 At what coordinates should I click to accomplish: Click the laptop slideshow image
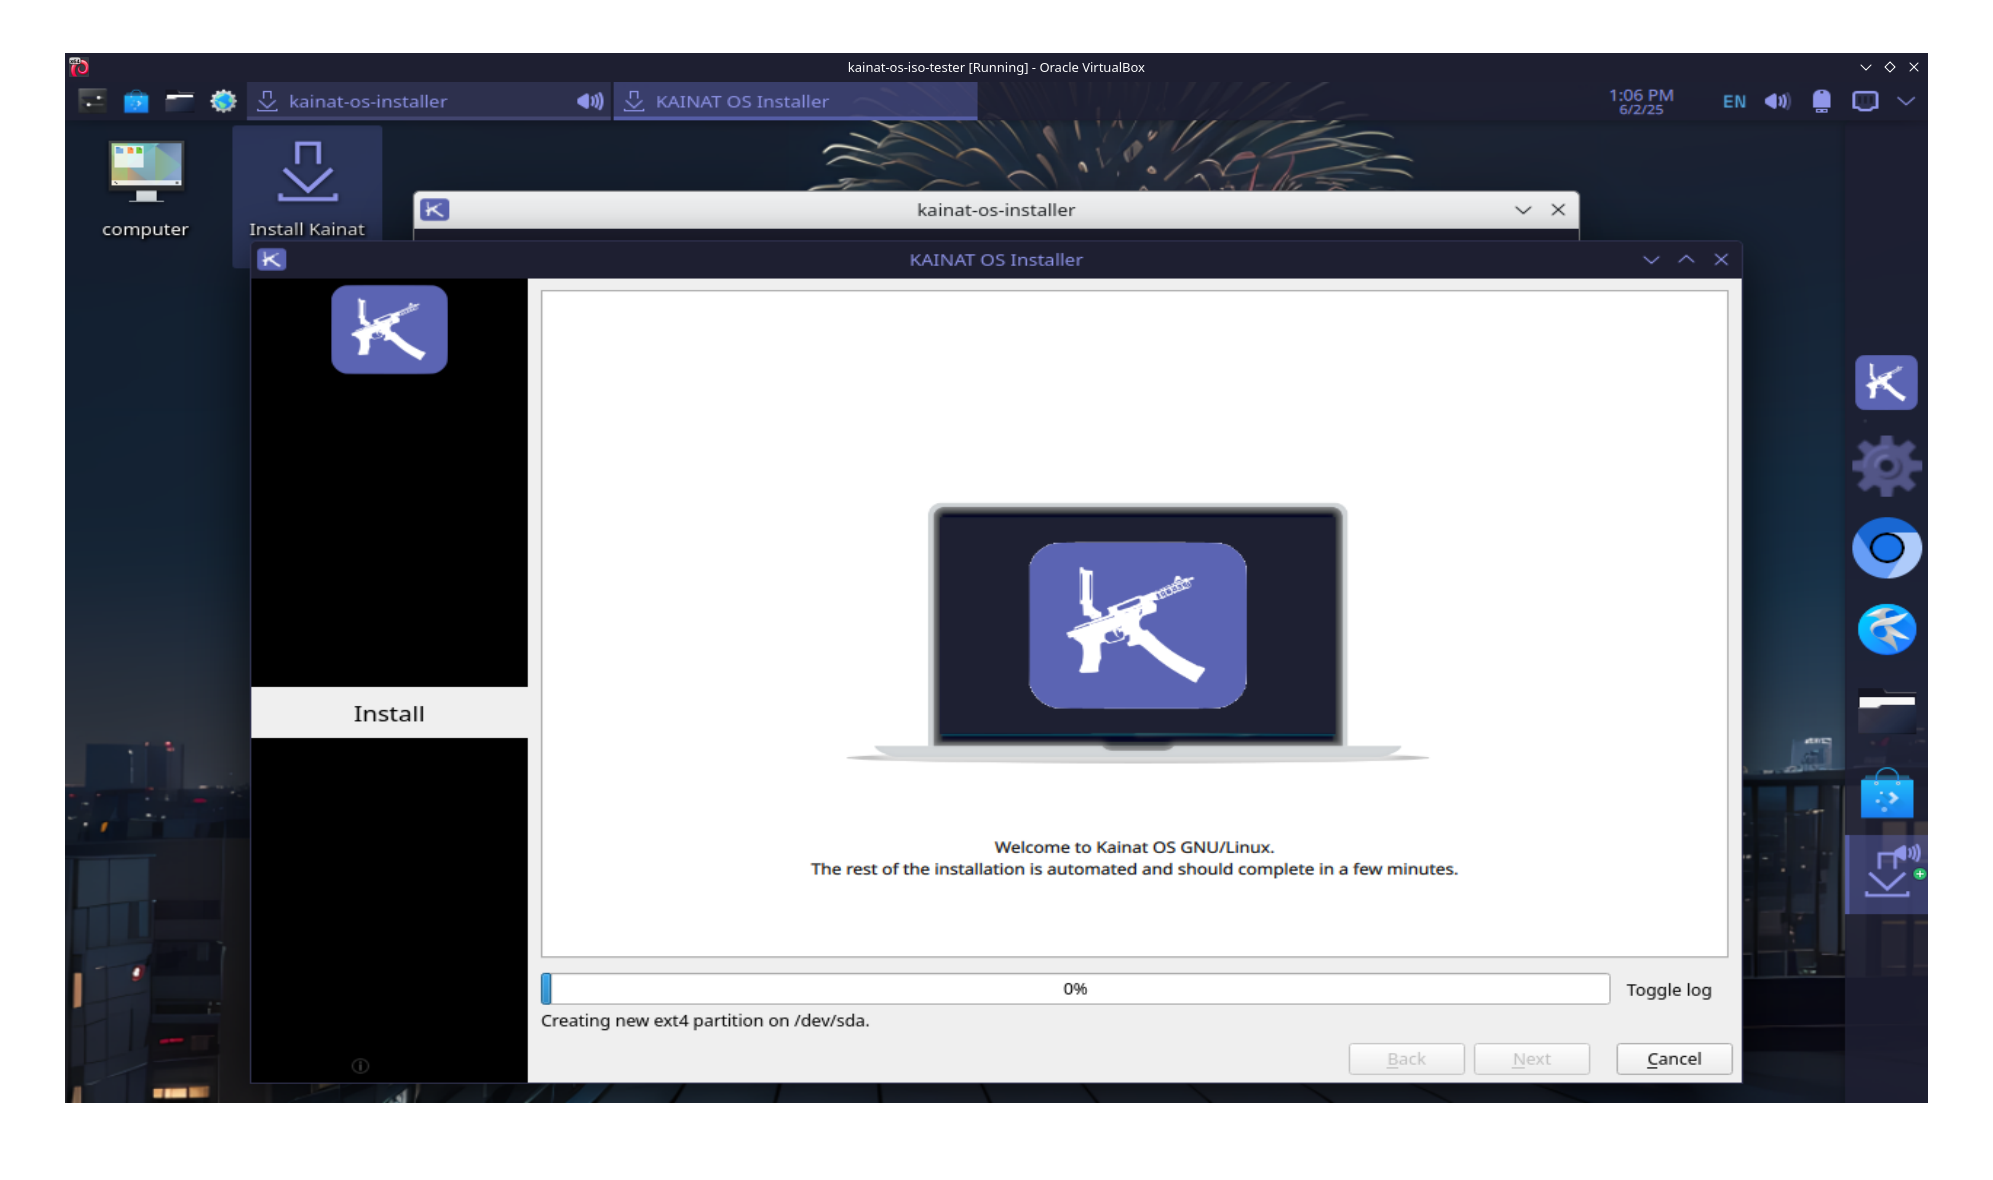(1137, 632)
